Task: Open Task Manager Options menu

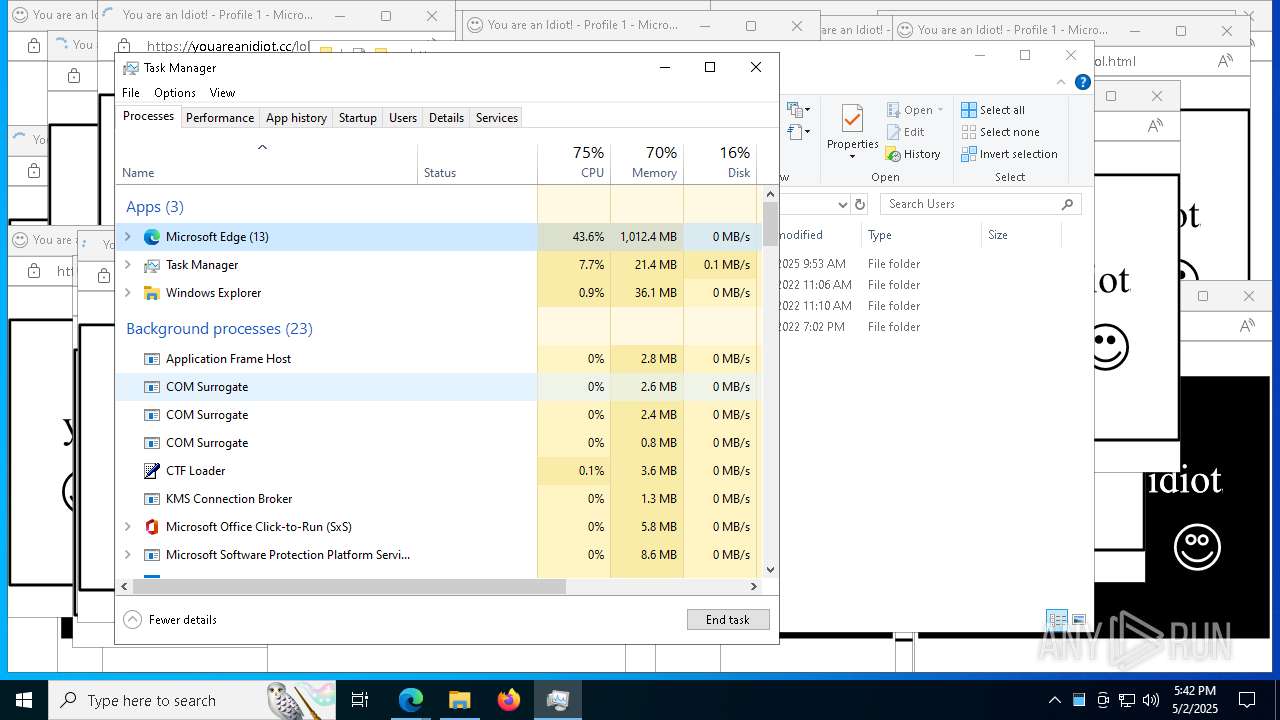Action: (175, 93)
